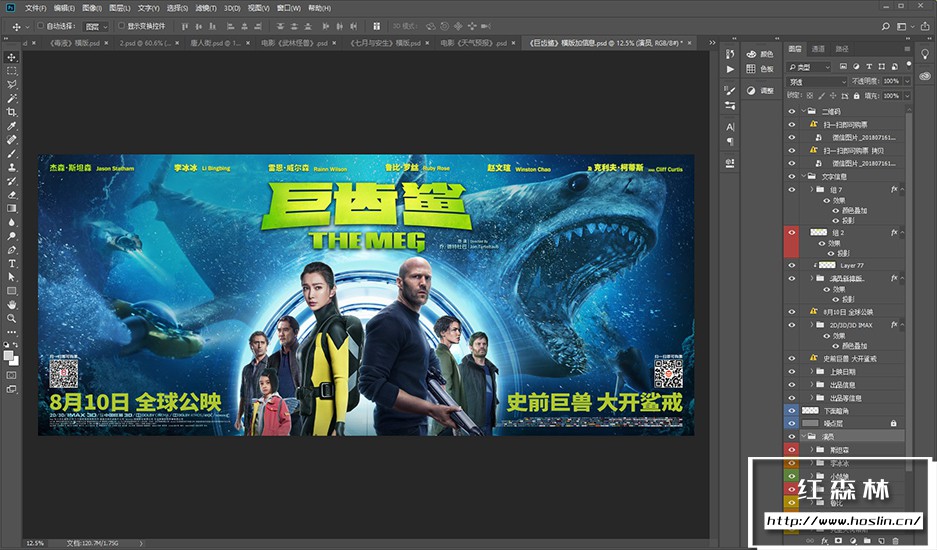Expand the 出品信息 group
This screenshot has width=937, height=550.
[812, 384]
